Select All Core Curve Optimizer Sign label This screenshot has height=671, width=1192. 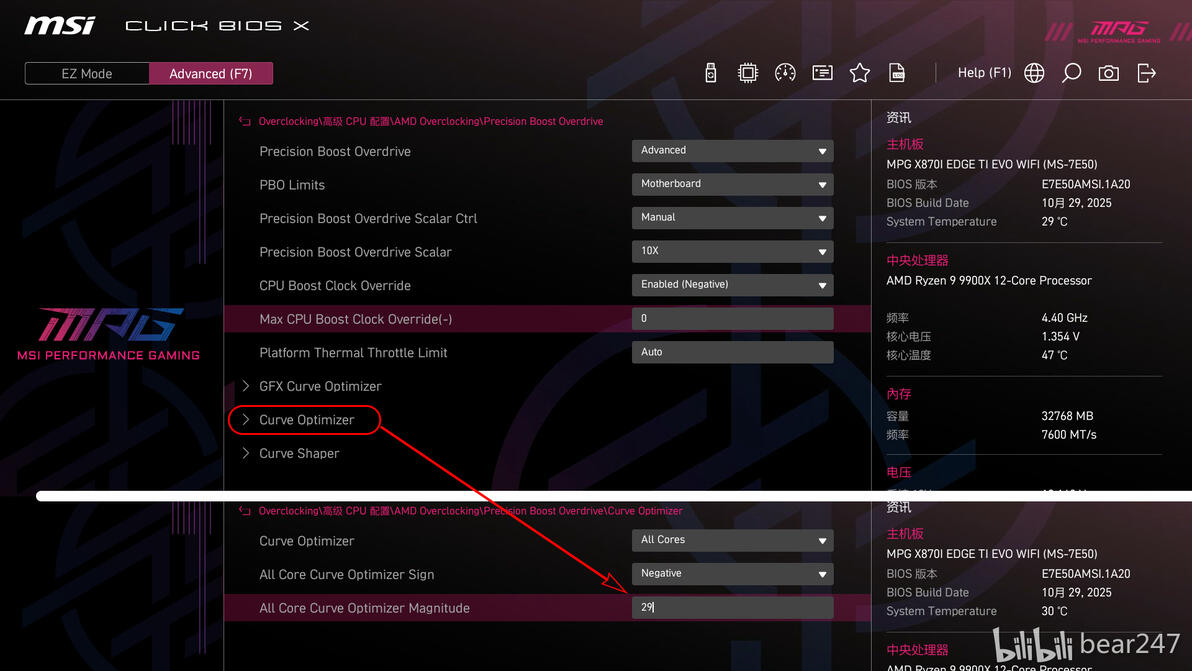pyautogui.click(x=347, y=574)
